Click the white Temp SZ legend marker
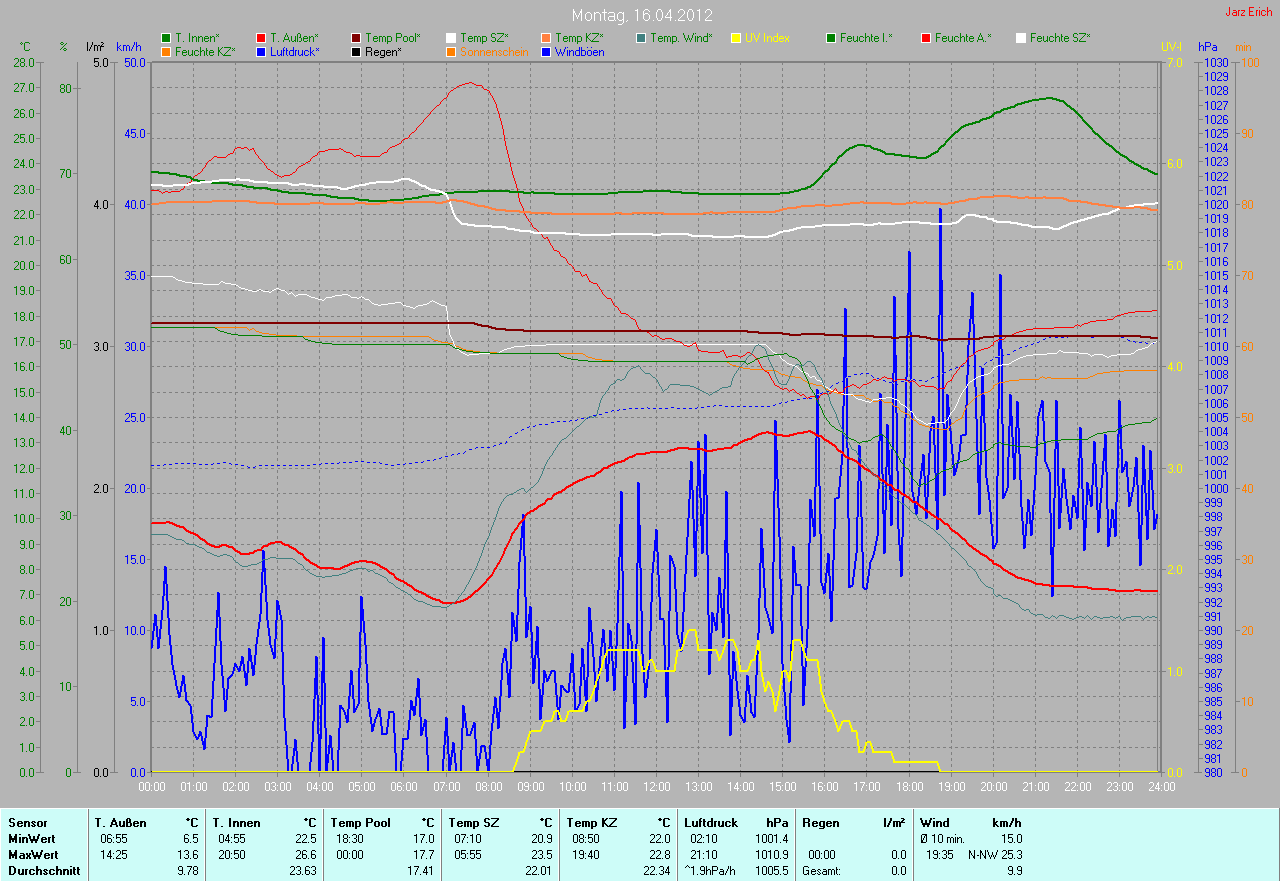Image resolution: width=1280 pixels, height=881 pixels. pyautogui.click(x=451, y=38)
